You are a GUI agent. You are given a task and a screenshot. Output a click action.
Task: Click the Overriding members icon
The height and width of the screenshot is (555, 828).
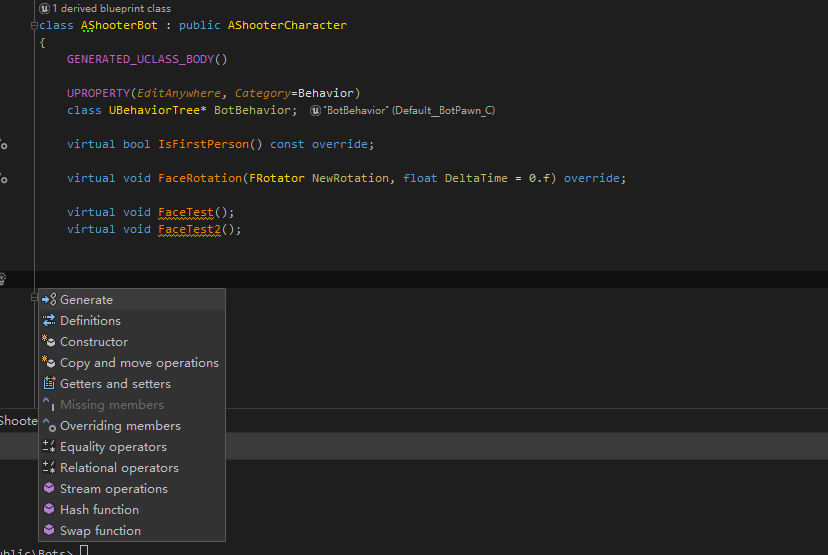49,426
